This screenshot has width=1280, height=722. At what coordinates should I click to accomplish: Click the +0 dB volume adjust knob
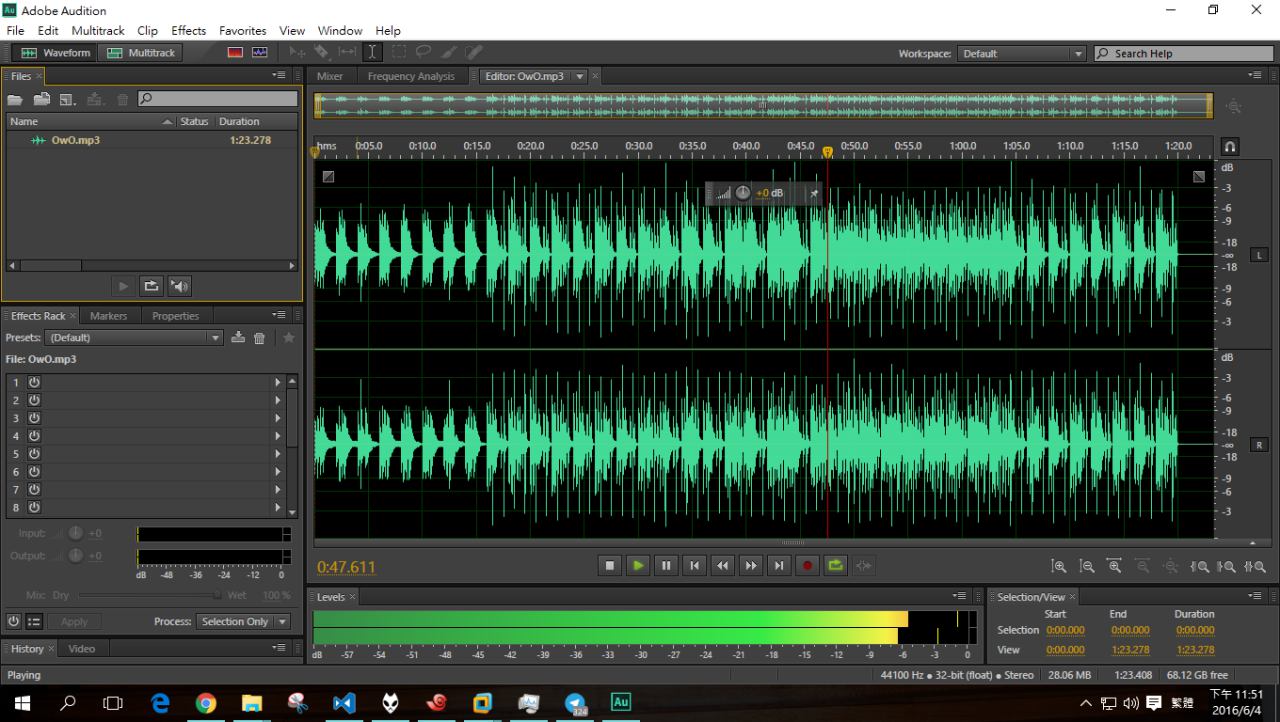coord(743,193)
